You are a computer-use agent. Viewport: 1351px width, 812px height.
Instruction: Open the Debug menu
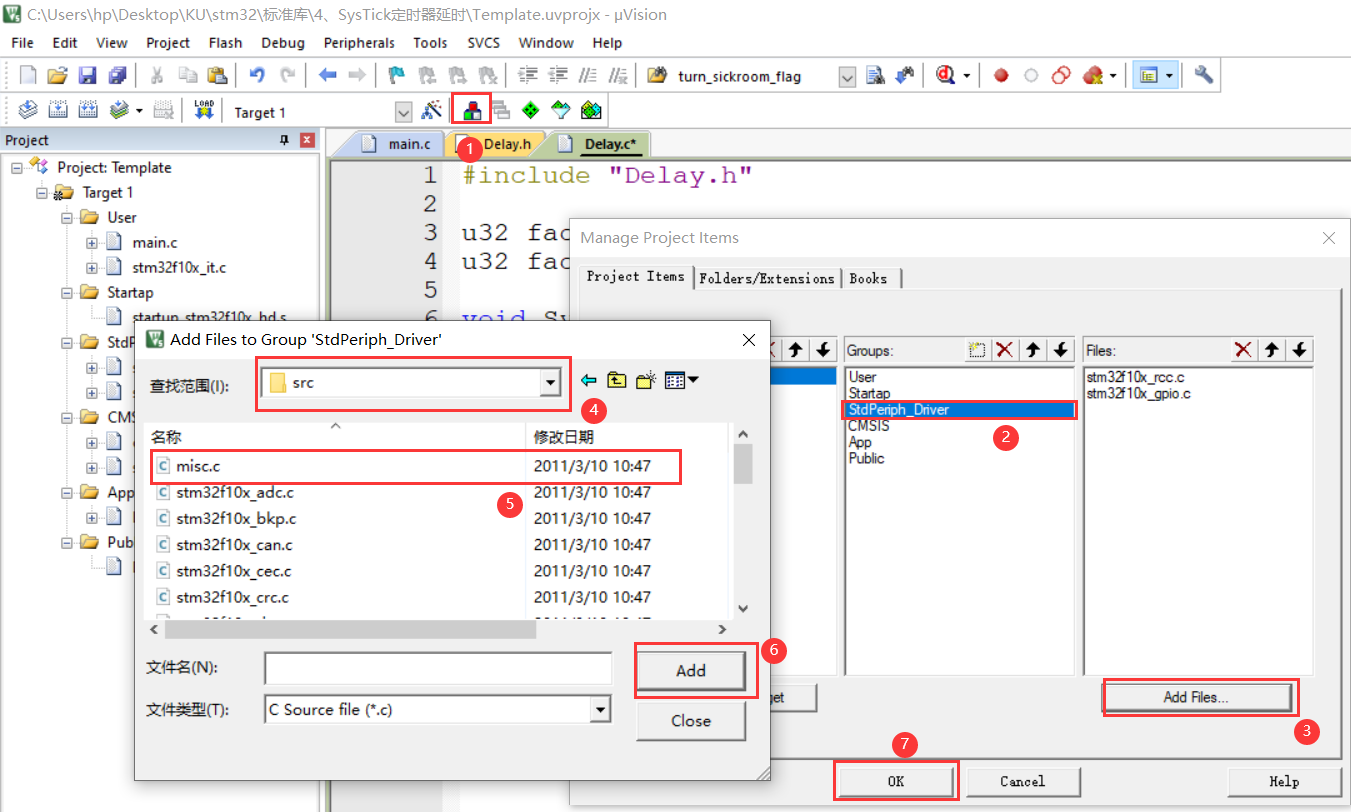coord(283,43)
